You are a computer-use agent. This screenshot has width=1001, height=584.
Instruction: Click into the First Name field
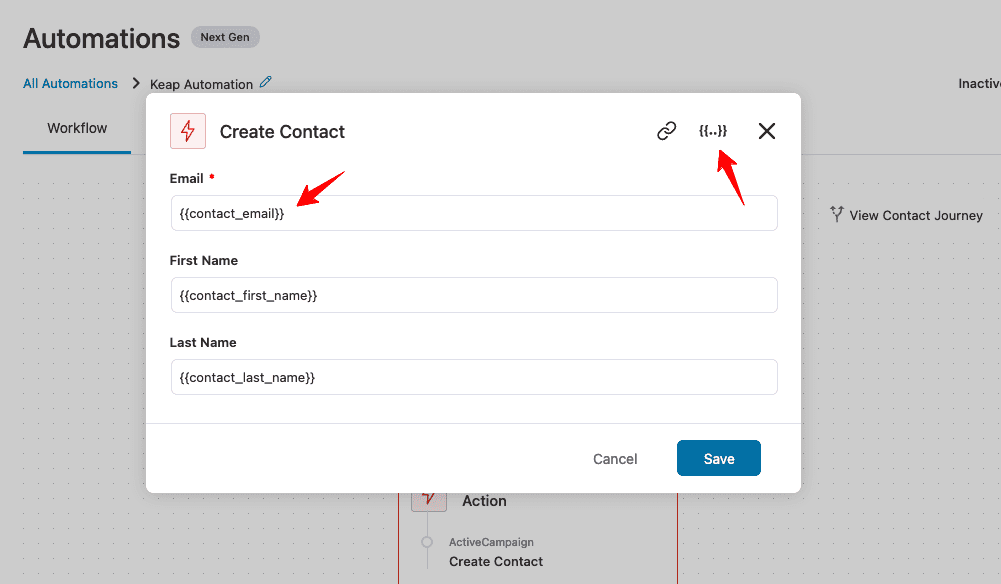pyautogui.click(x=474, y=295)
